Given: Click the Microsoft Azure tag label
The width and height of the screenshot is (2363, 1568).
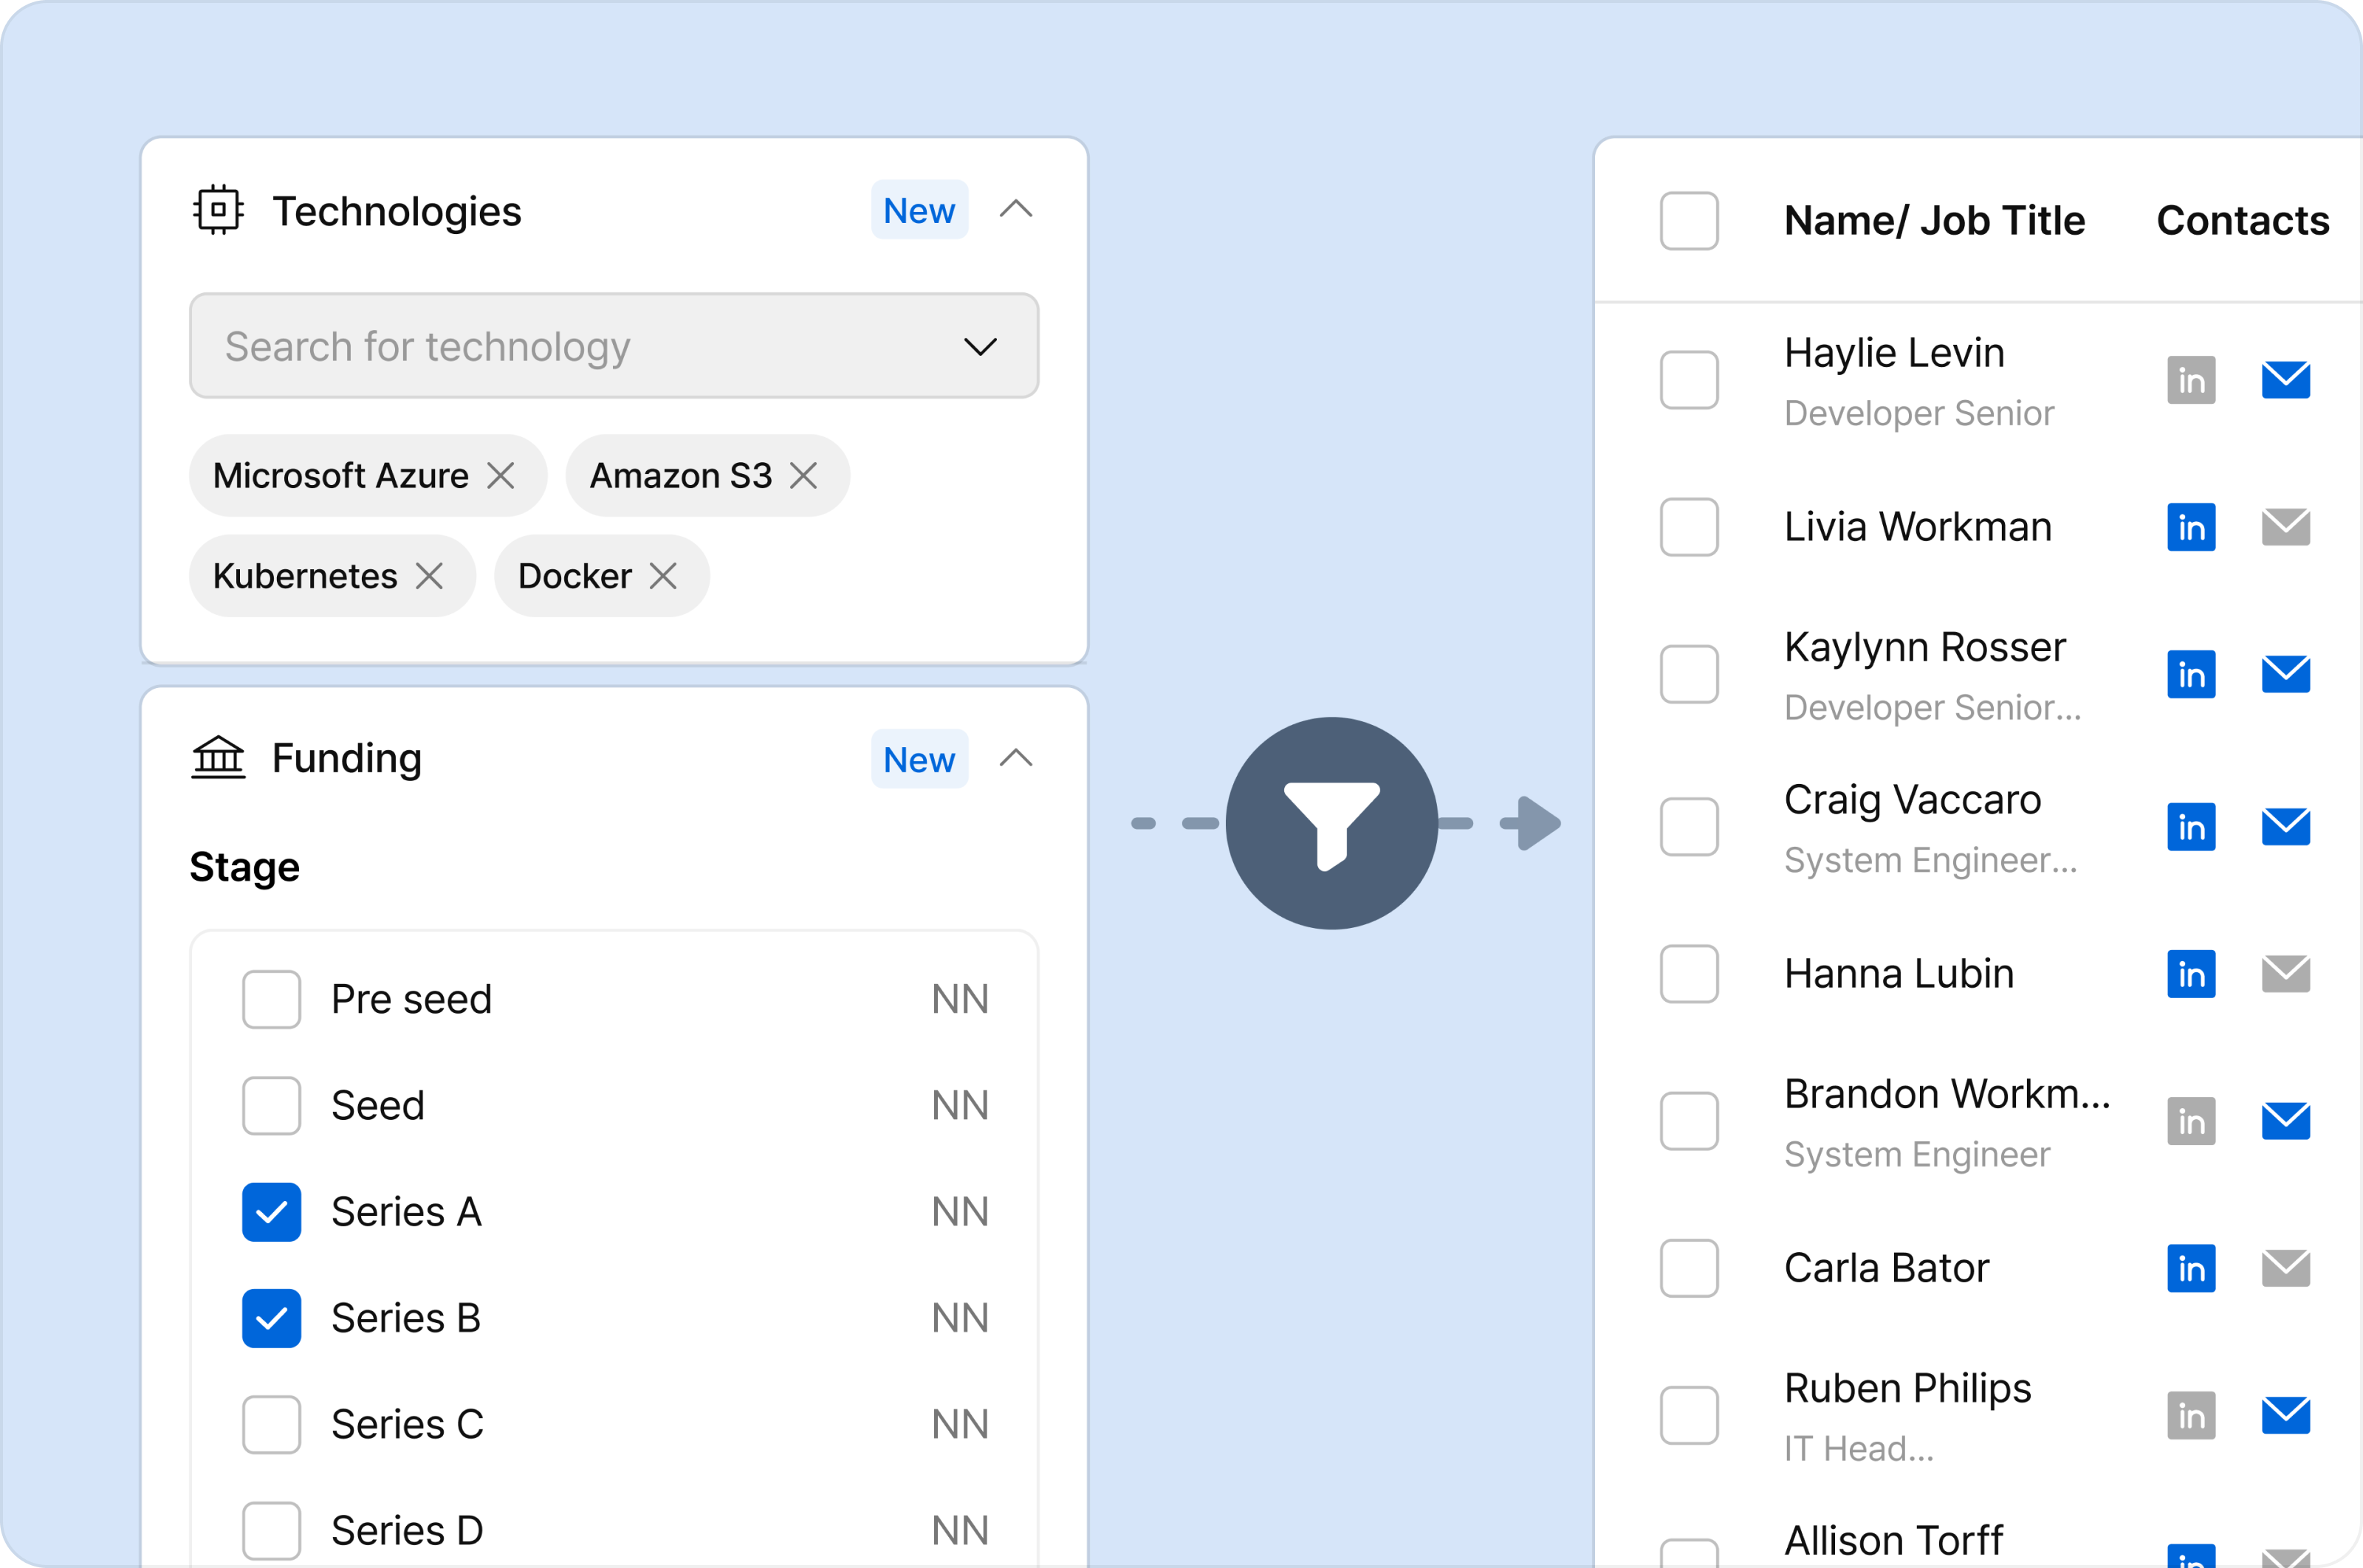Looking at the screenshot, I should [340, 476].
